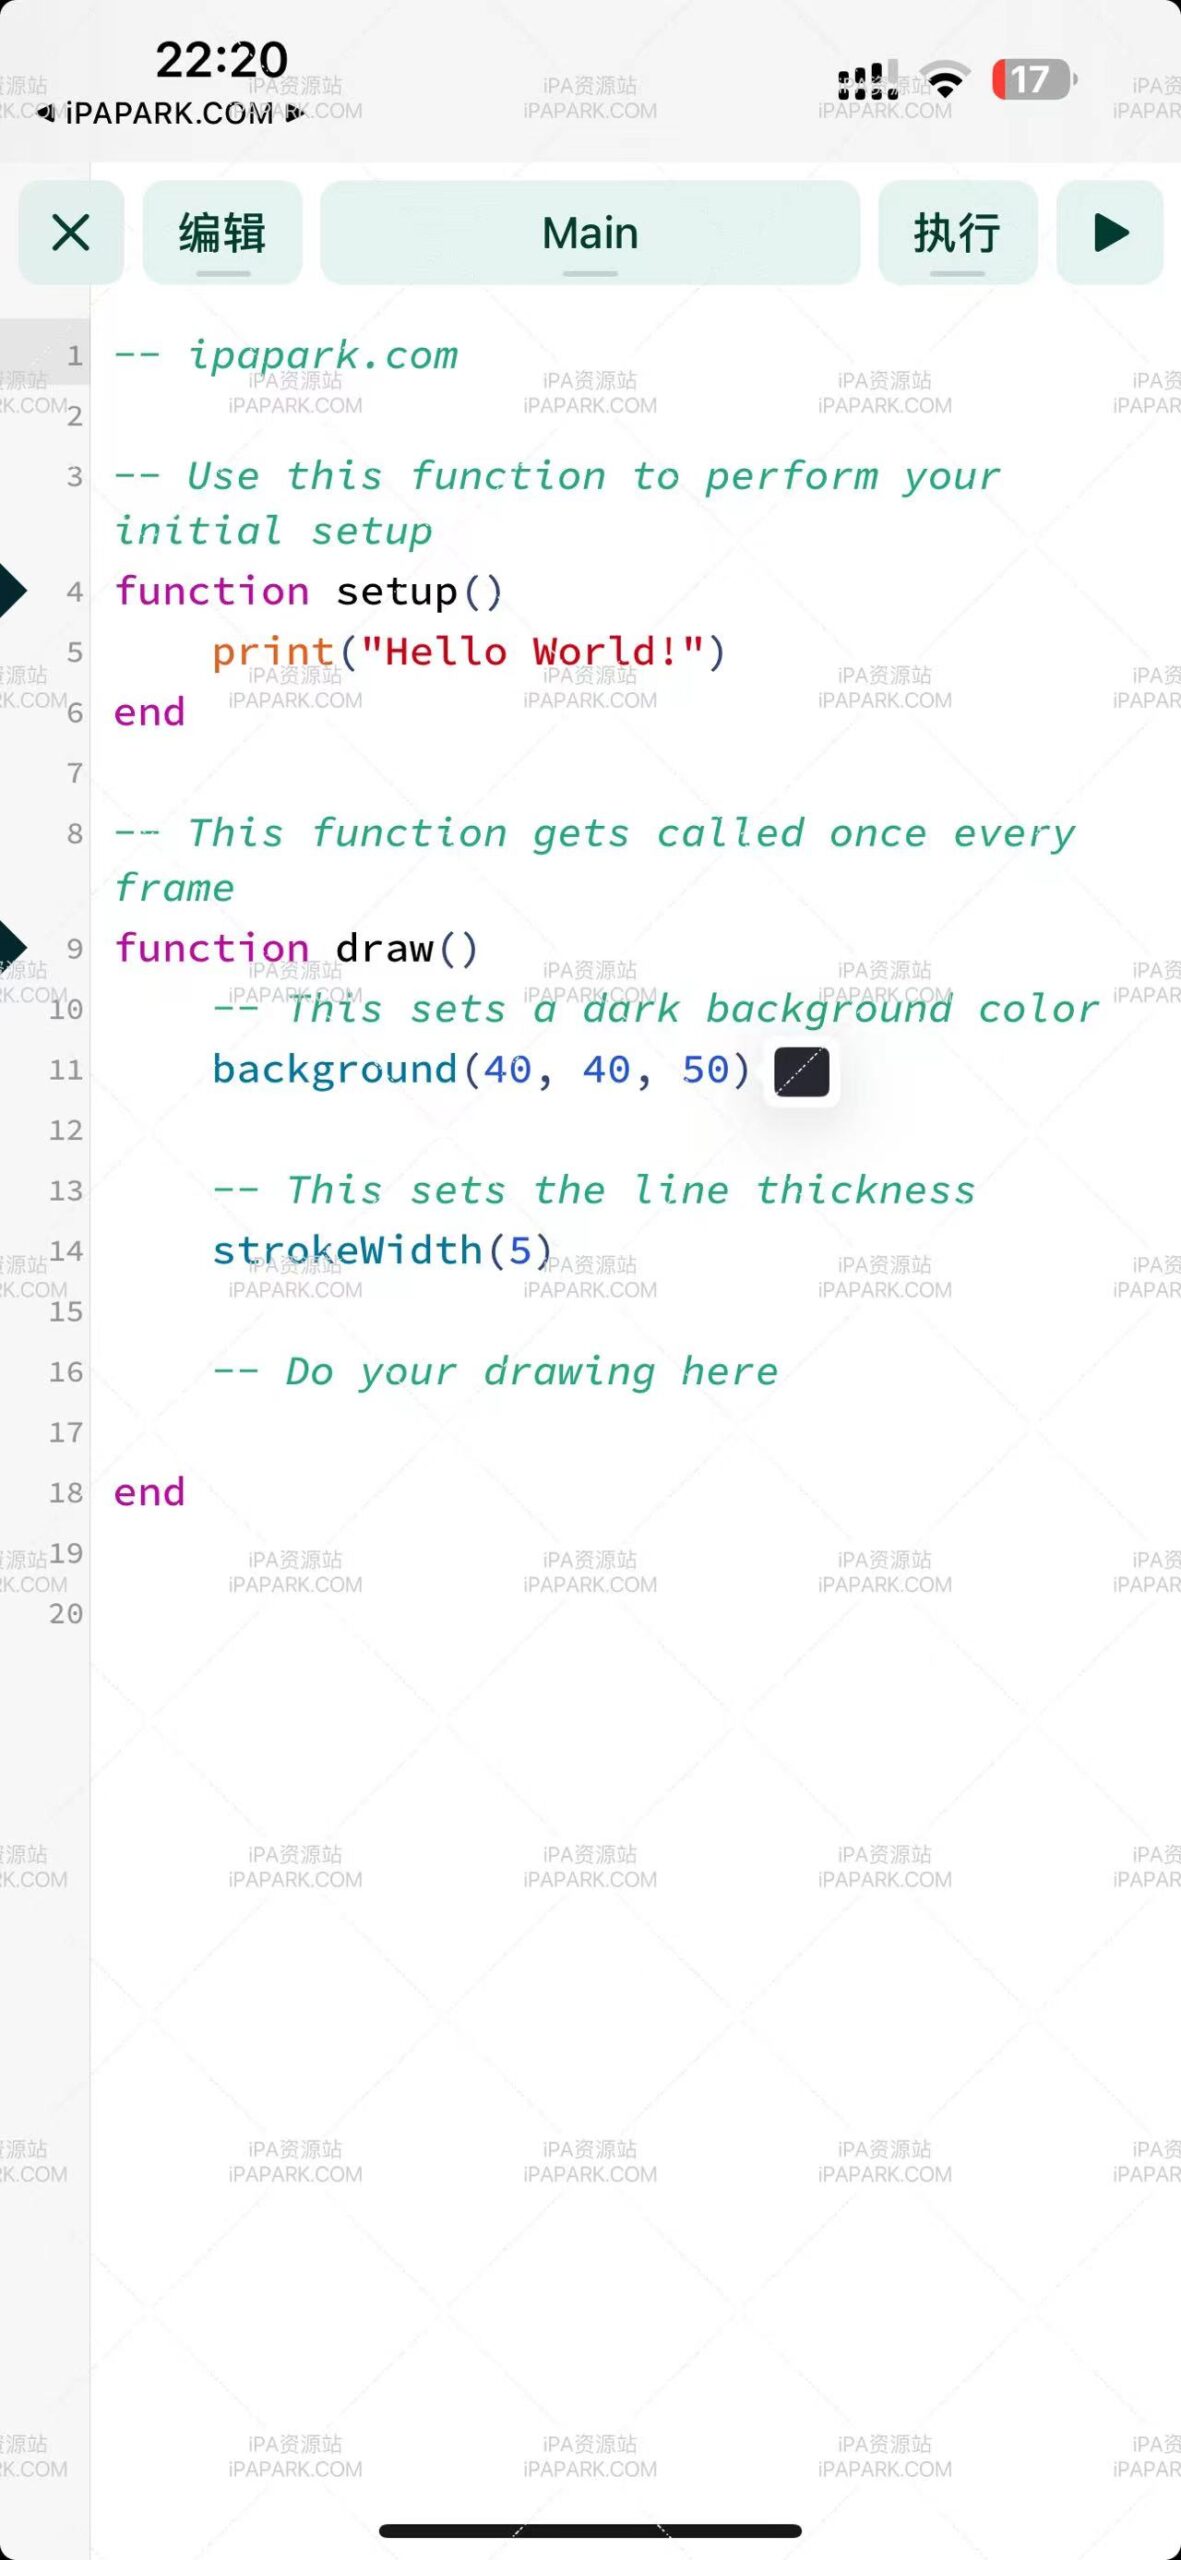Image resolution: width=1181 pixels, height=2560 pixels.
Task: Close the editor with the X button
Action: click(x=71, y=233)
